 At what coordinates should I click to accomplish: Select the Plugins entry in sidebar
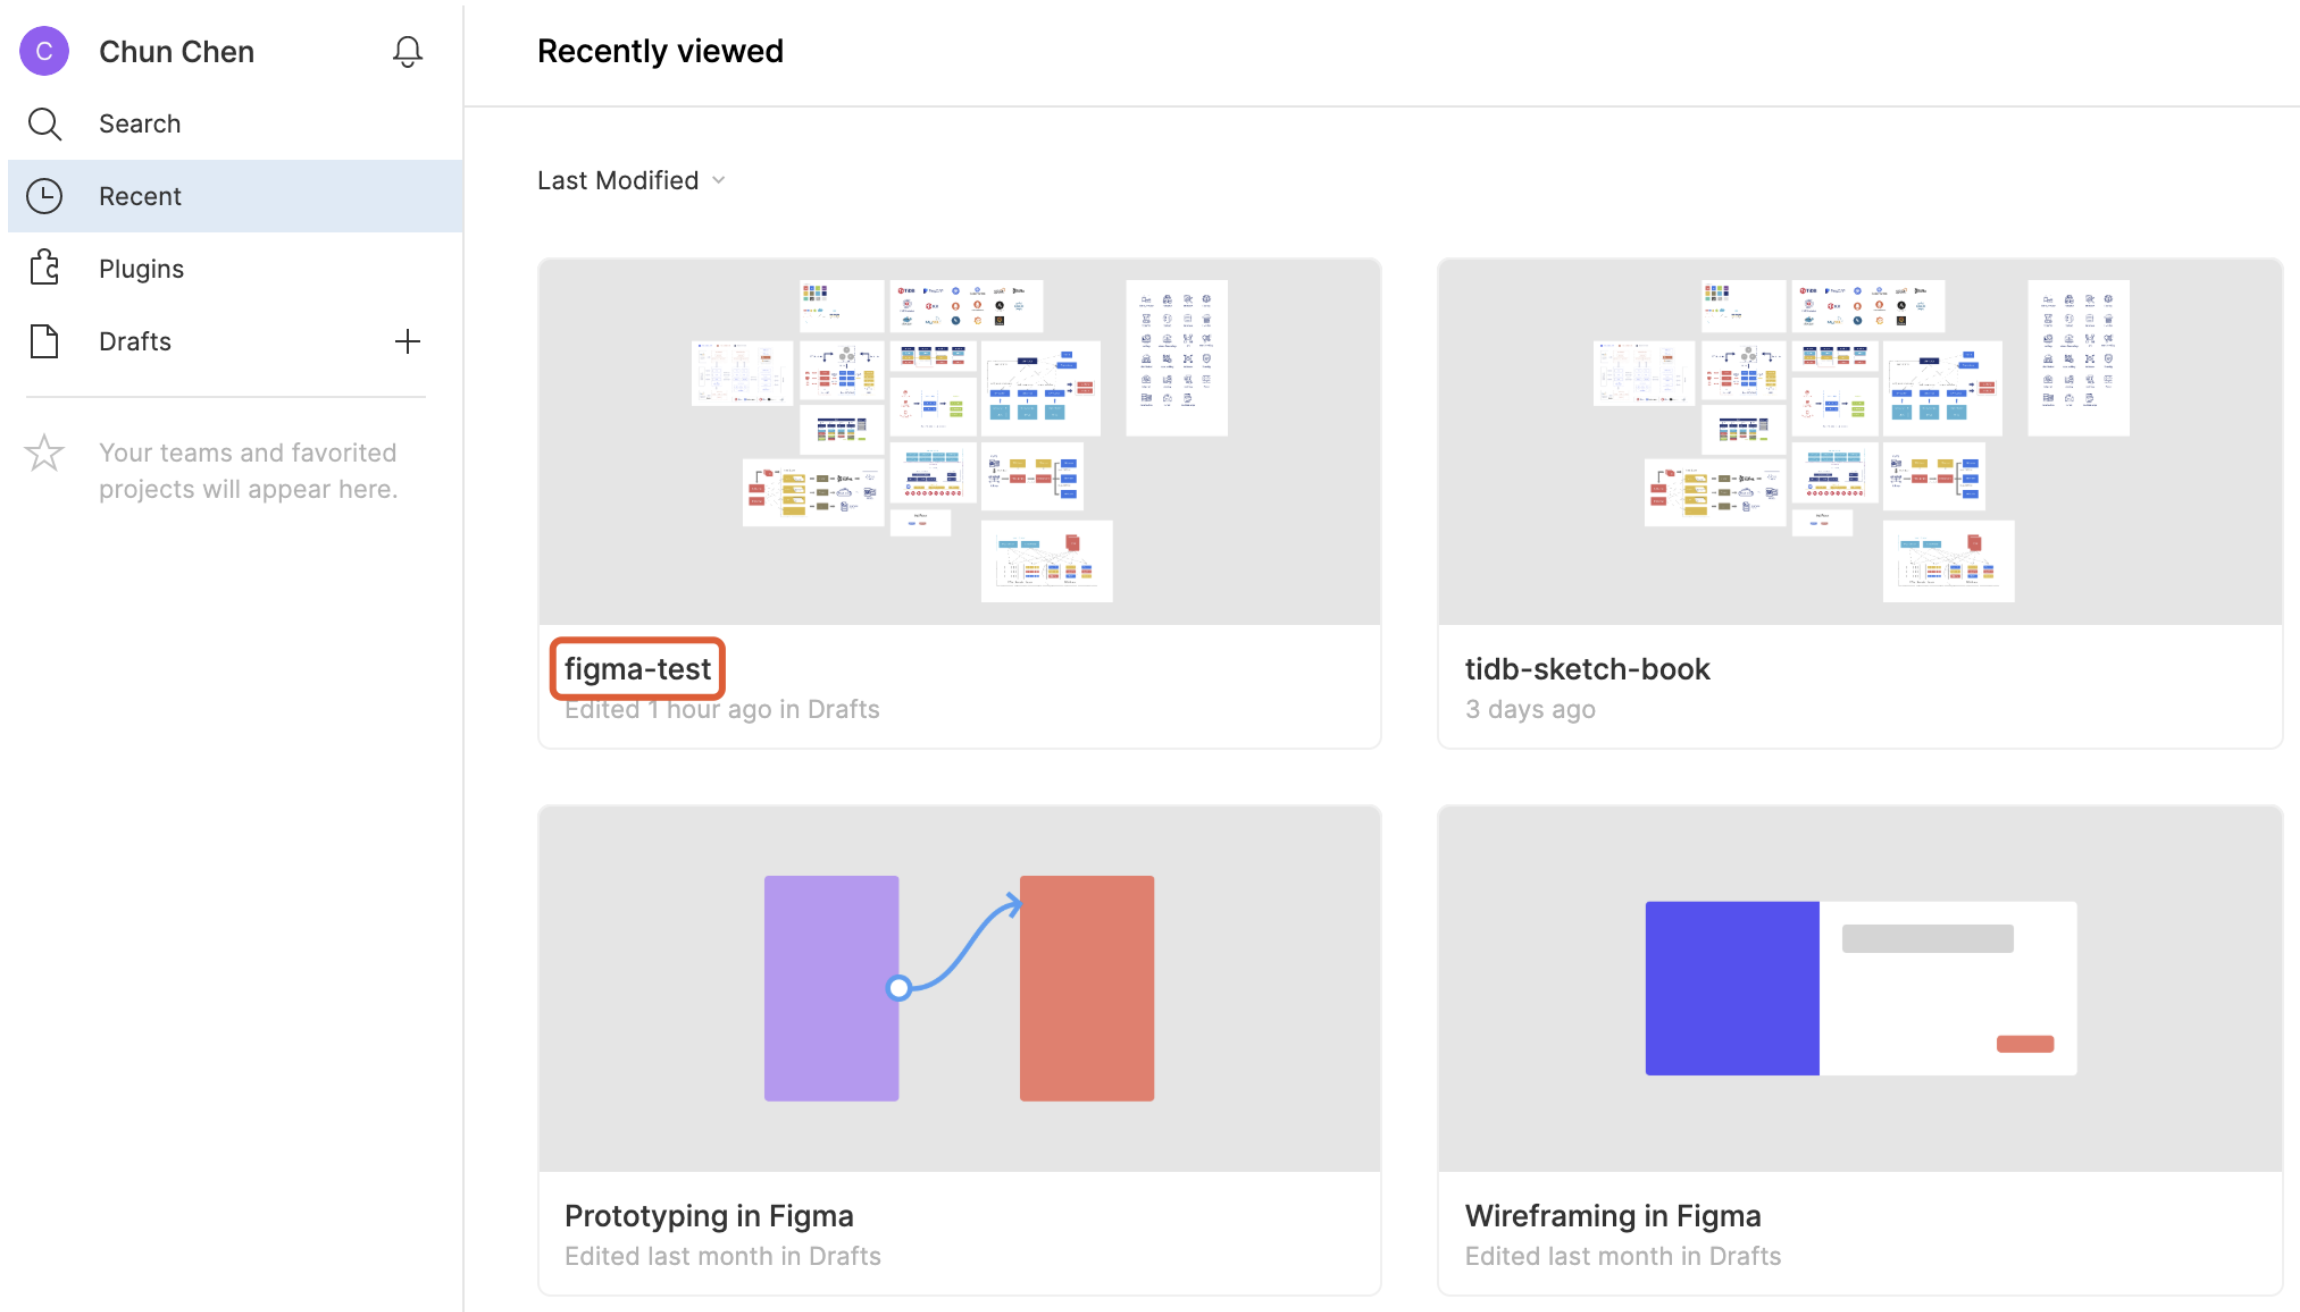click(x=141, y=267)
